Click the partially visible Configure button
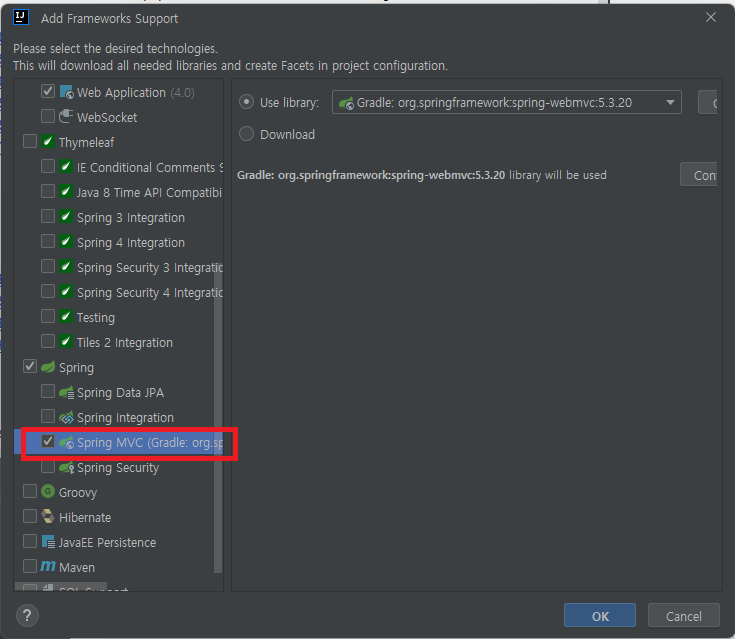This screenshot has width=735, height=639. (x=698, y=175)
